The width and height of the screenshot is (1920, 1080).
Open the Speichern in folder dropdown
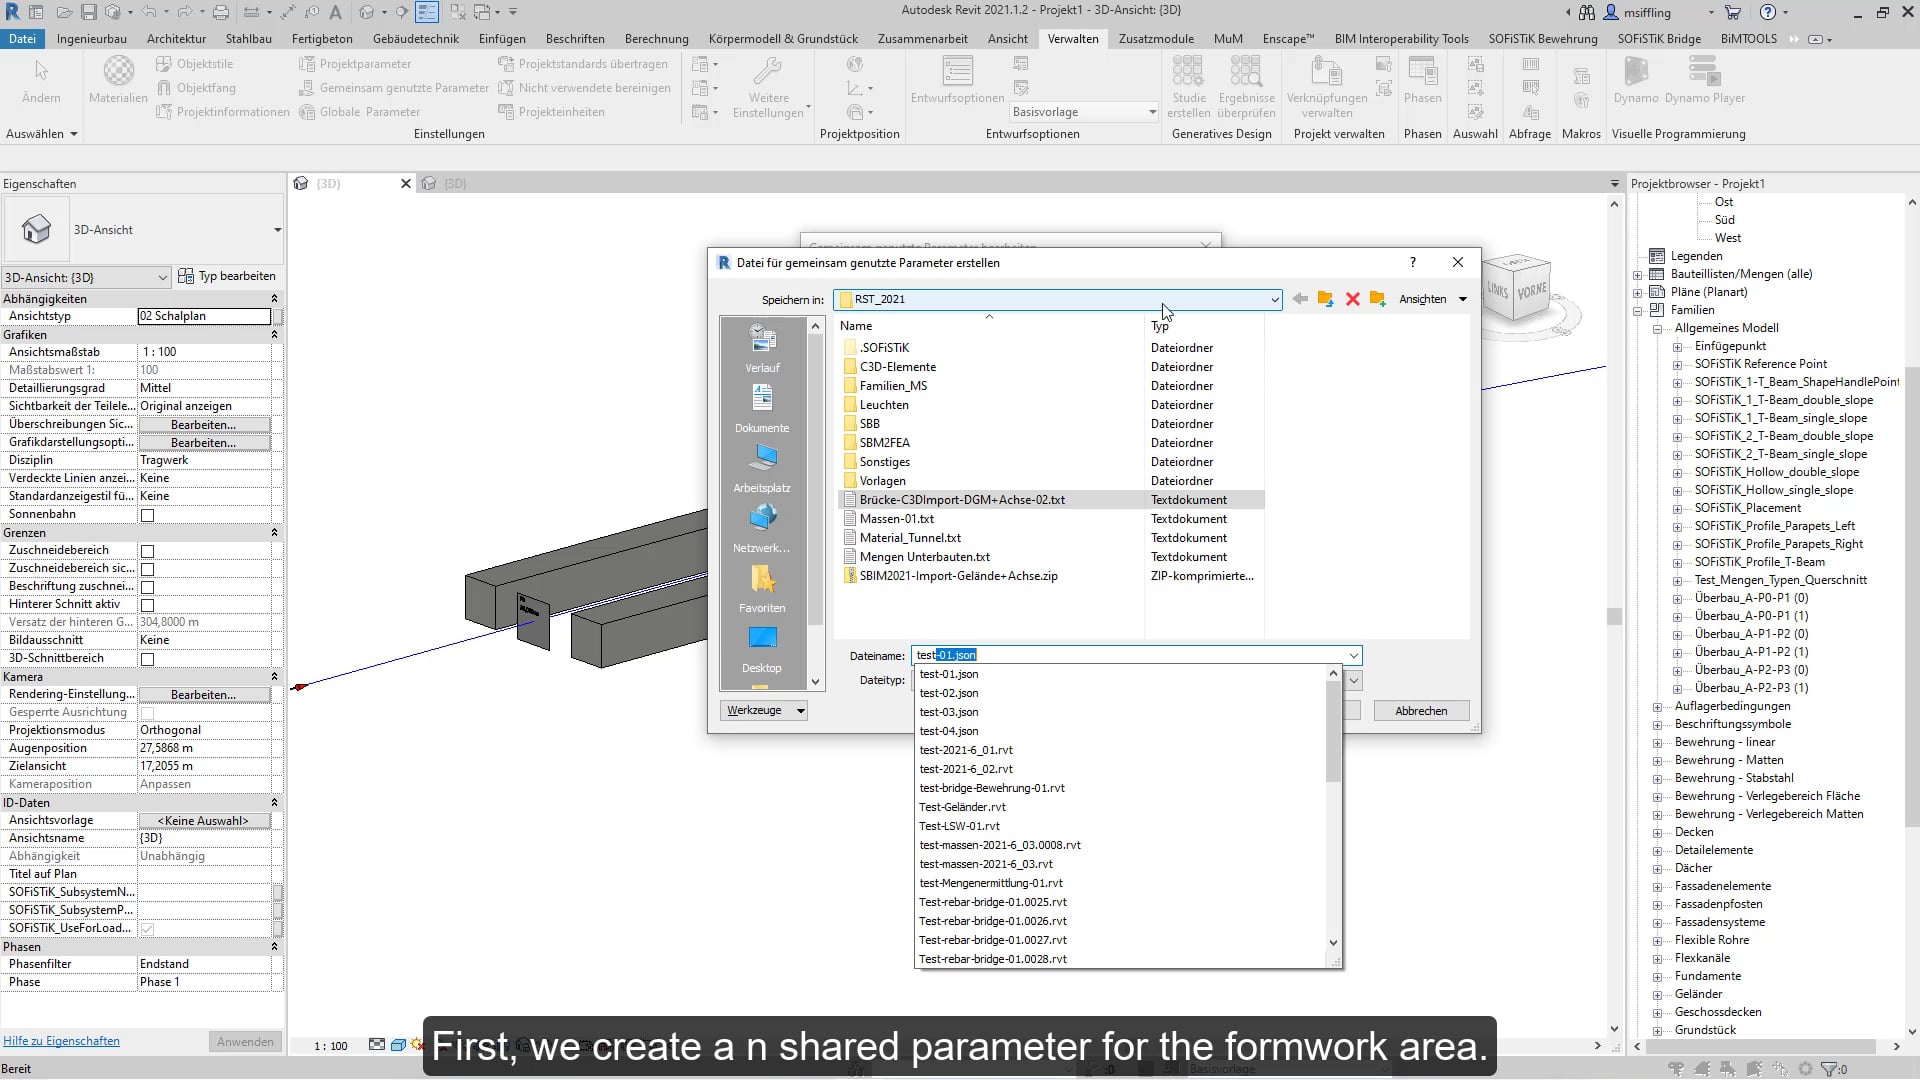[x=1274, y=299]
